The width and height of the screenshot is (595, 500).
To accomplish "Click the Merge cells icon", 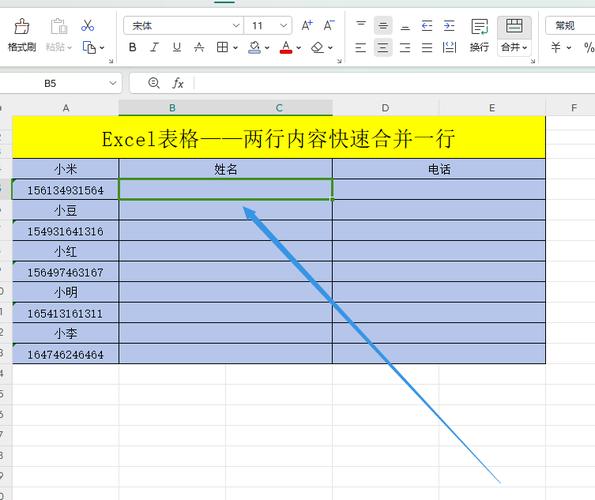I will (x=514, y=27).
